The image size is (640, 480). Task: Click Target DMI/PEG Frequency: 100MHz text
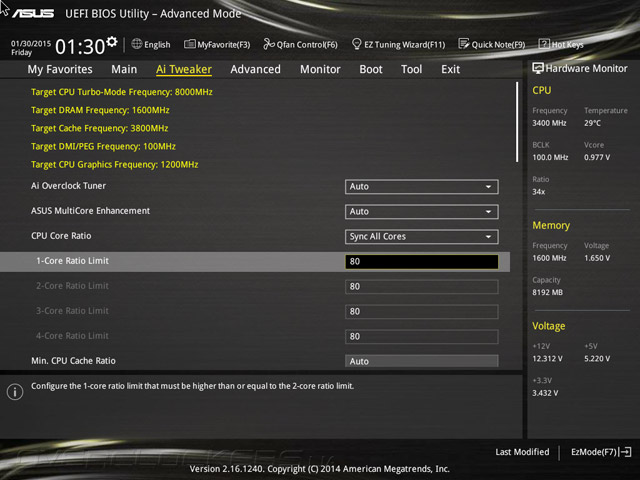[103, 146]
